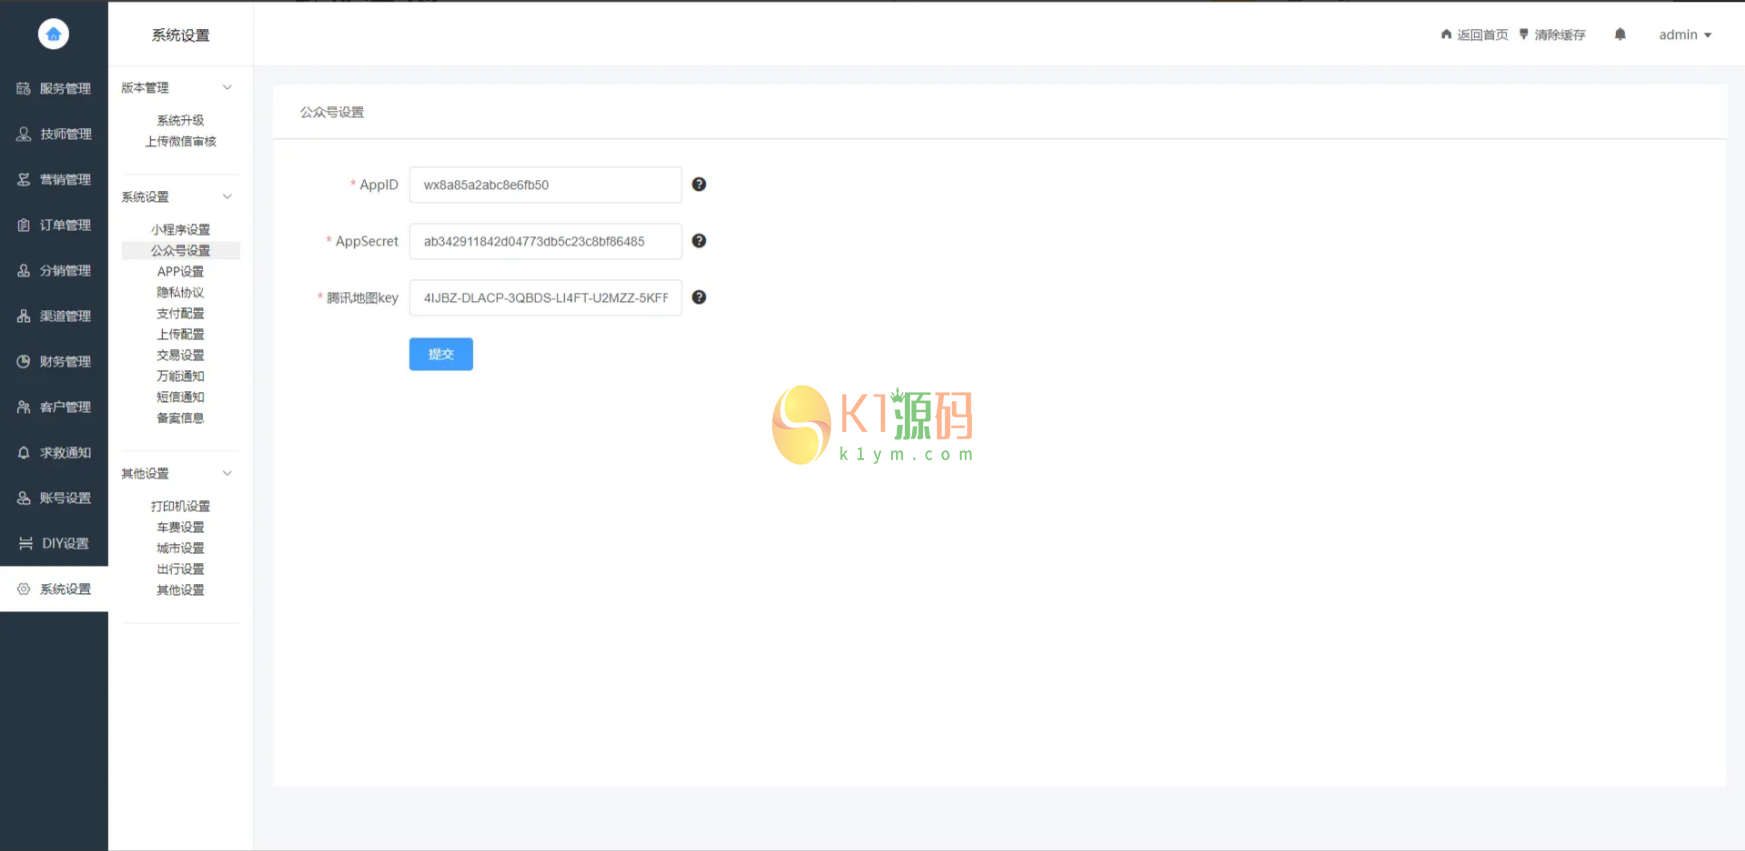Open 渠道管理 from the dark sidebar
Image resolution: width=1745 pixels, height=851 pixels.
click(x=54, y=316)
